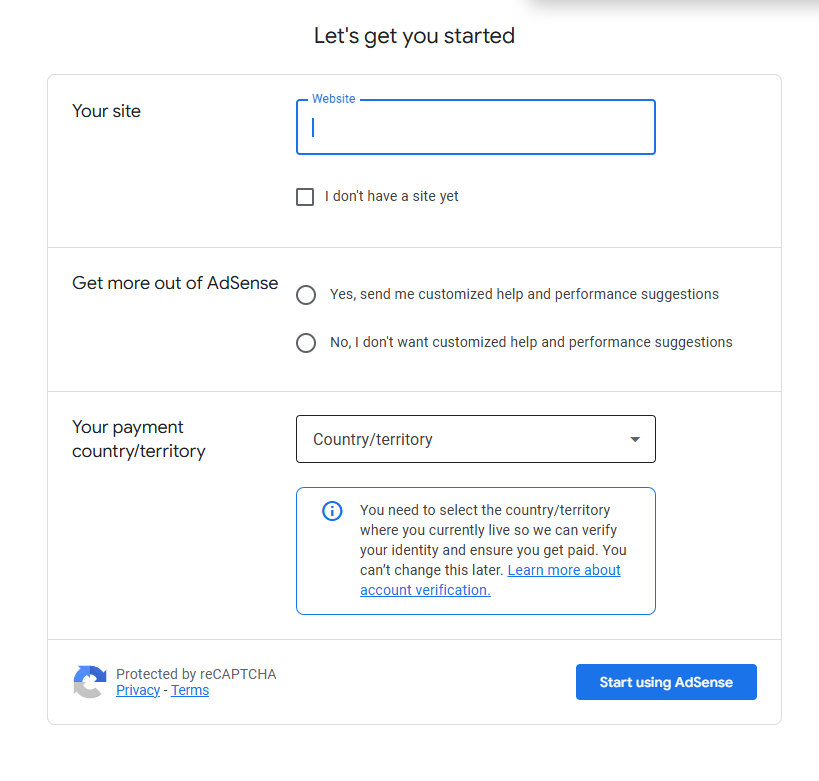Click the "Your site" section label
Viewport: 819px width, 781px height.
[x=107, y=111]
